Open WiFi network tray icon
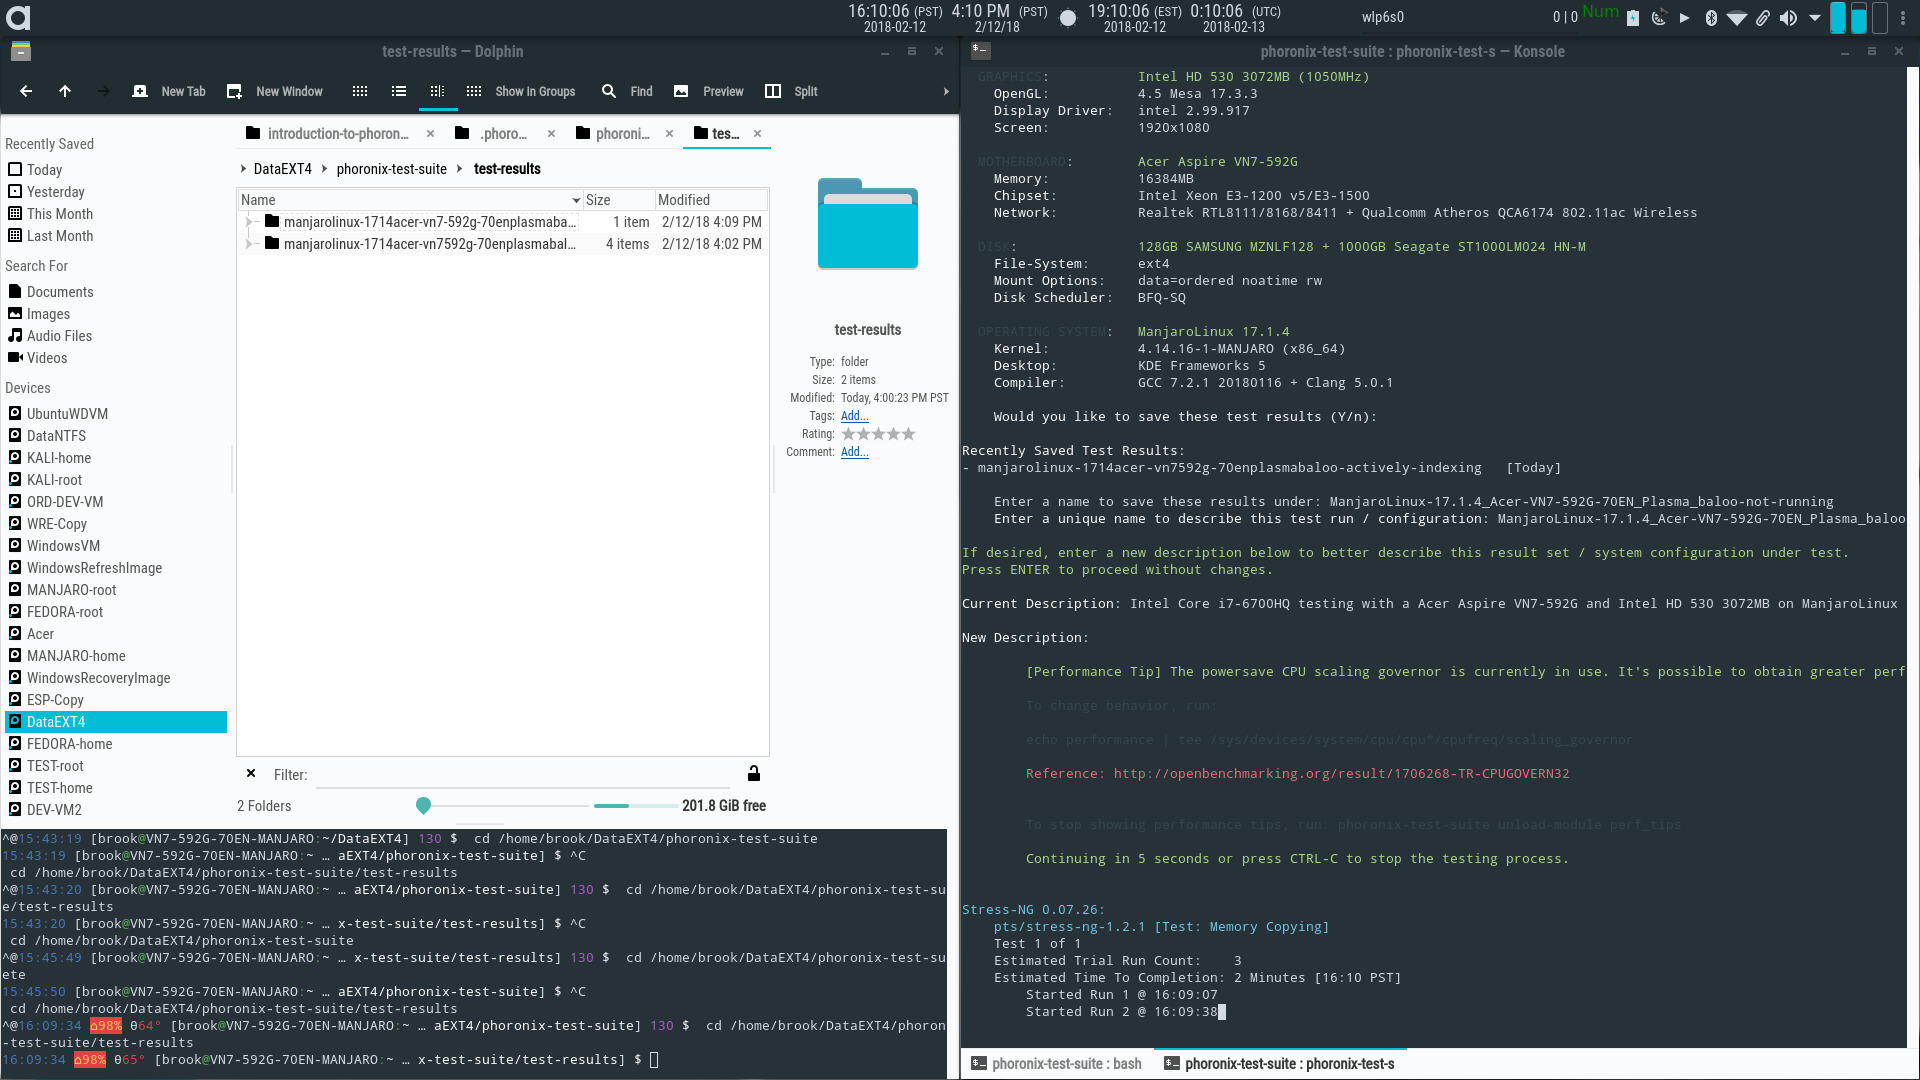Viewport: 1920px width, 1080px height. coord(1737,17)
